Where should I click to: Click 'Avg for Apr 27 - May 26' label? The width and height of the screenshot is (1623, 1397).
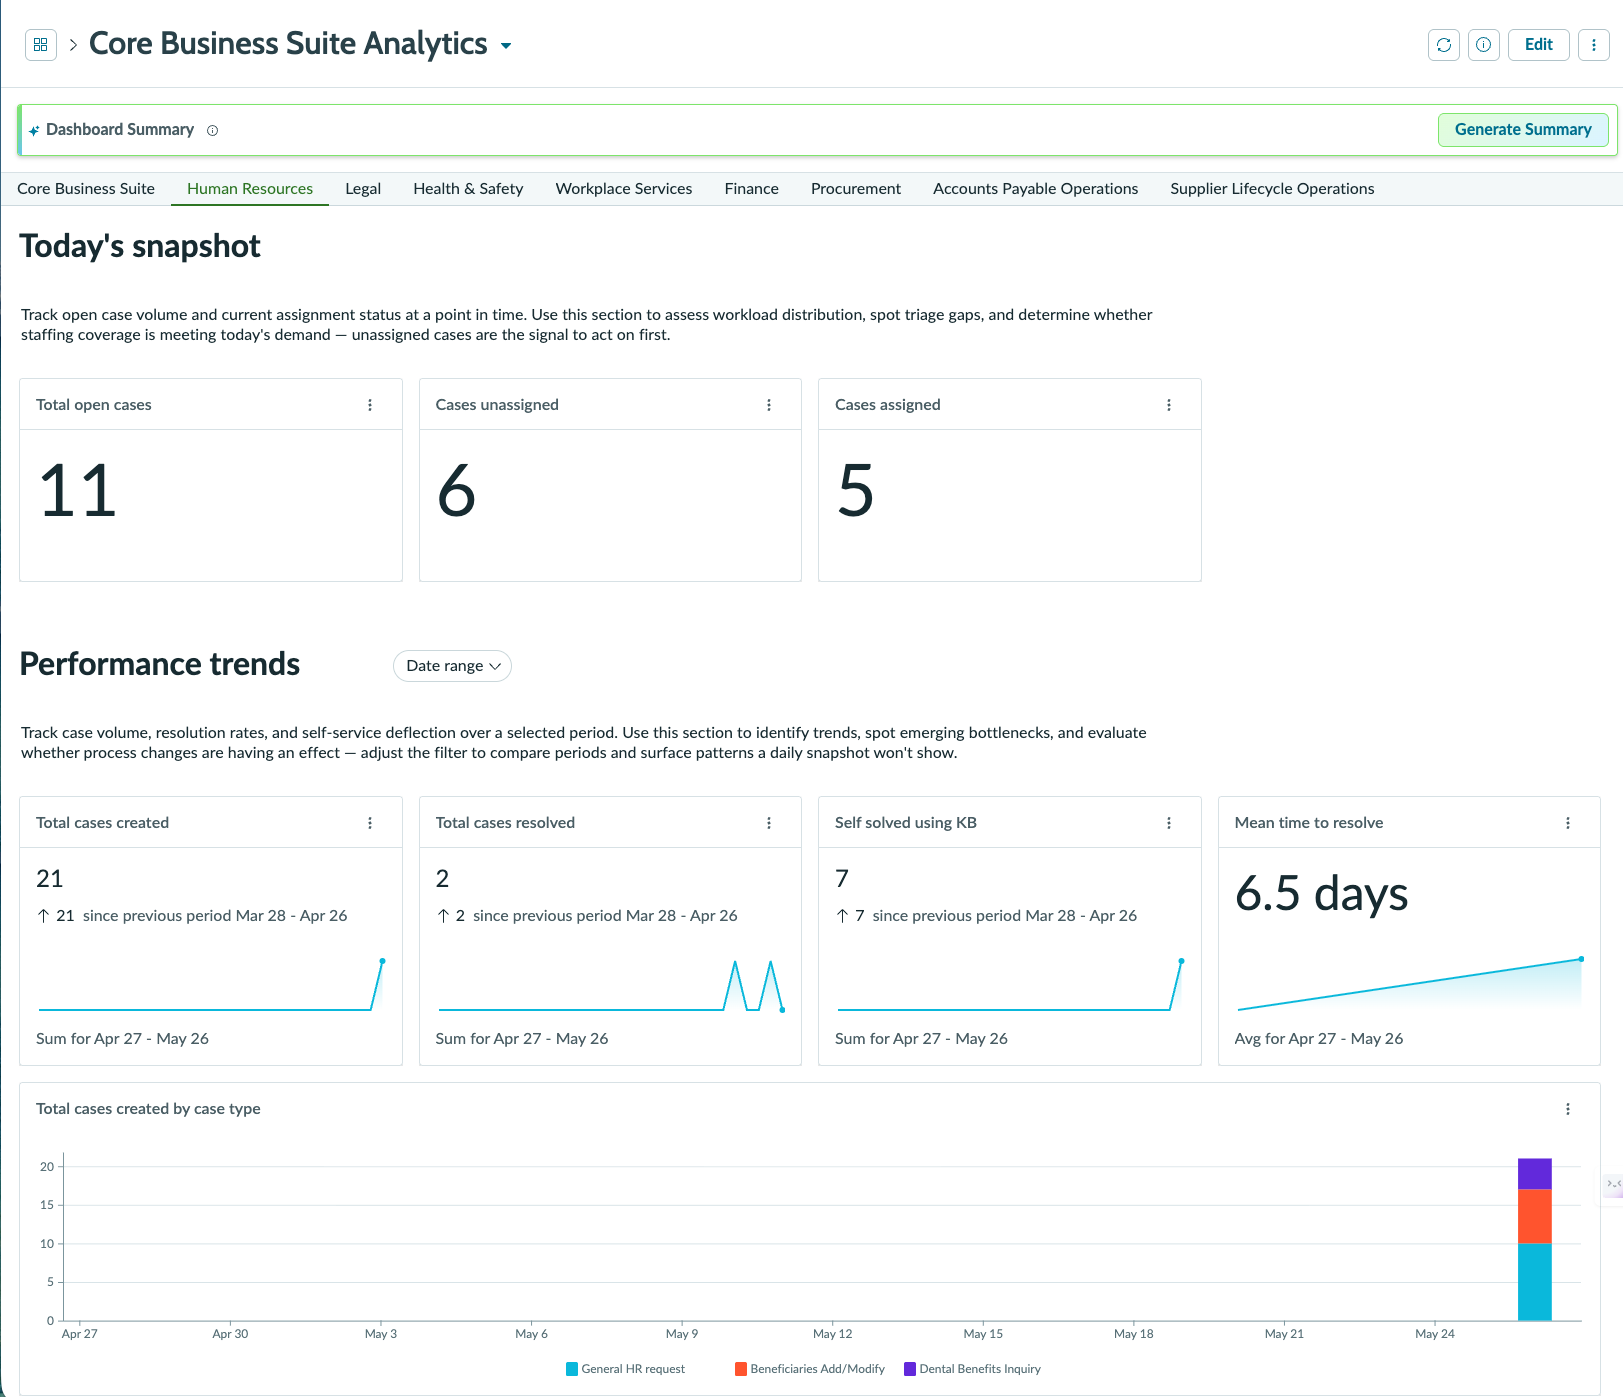coord(1318,1039)
